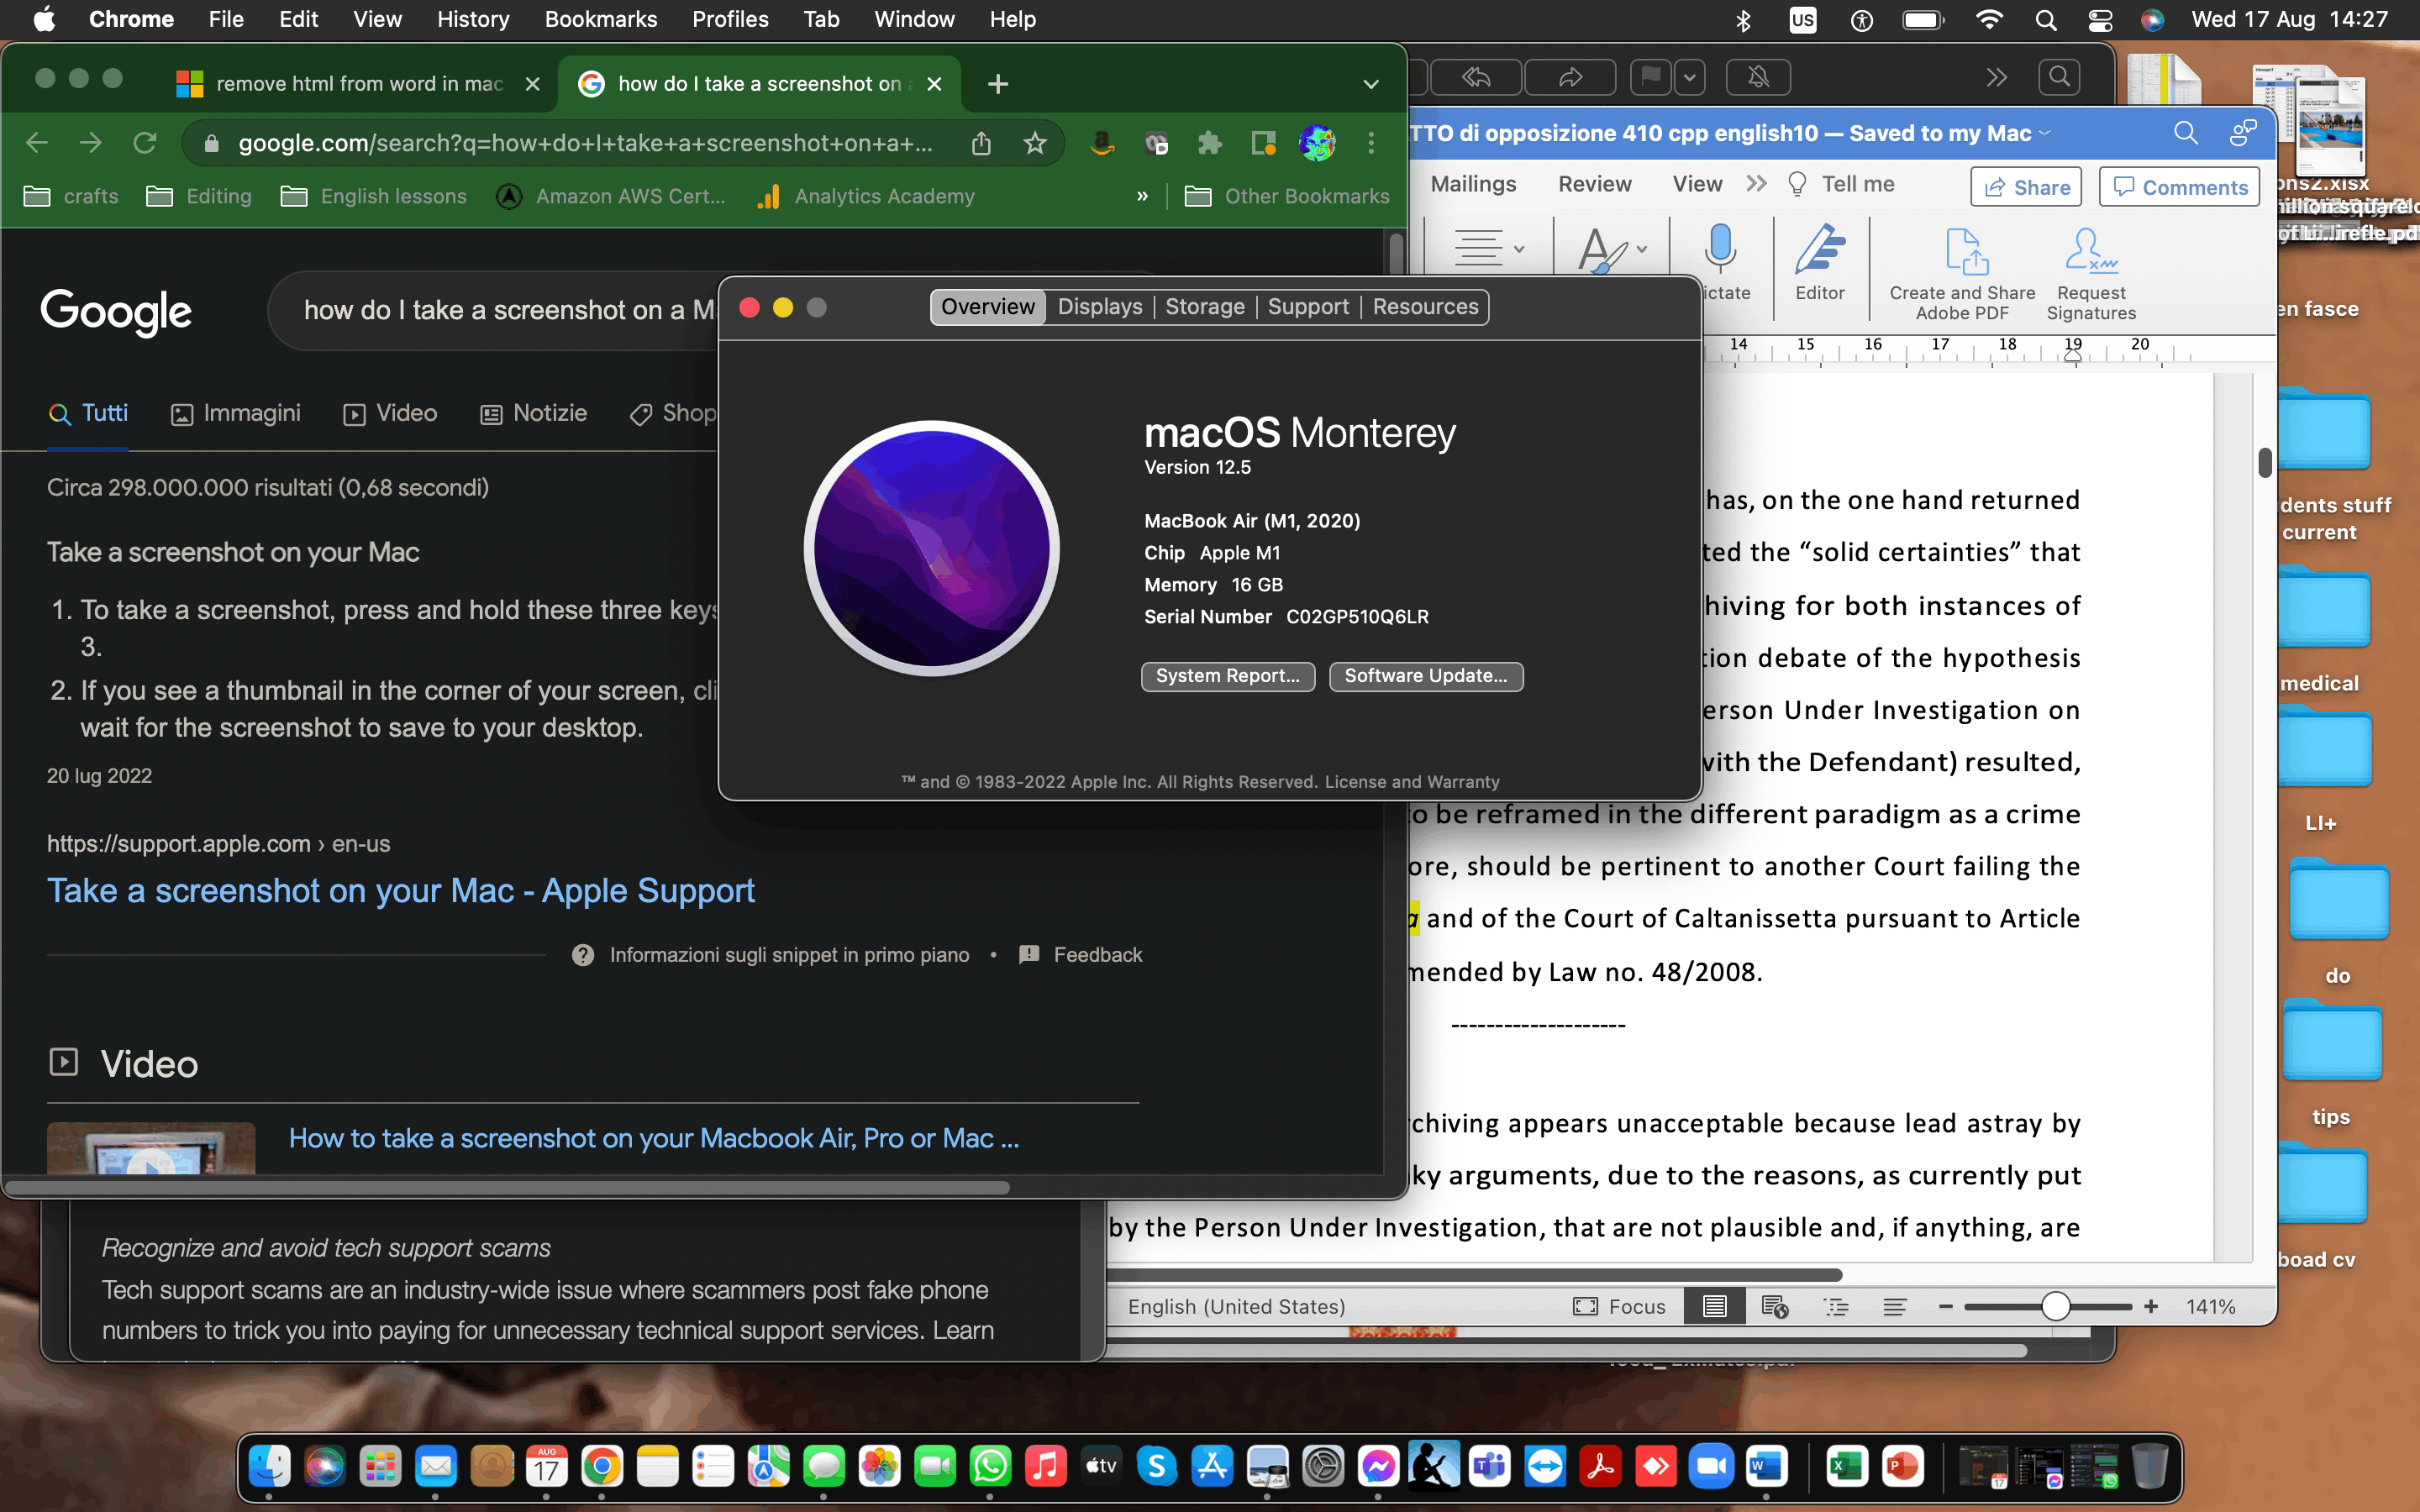Switch to the Storage tab

point(1204,307)
